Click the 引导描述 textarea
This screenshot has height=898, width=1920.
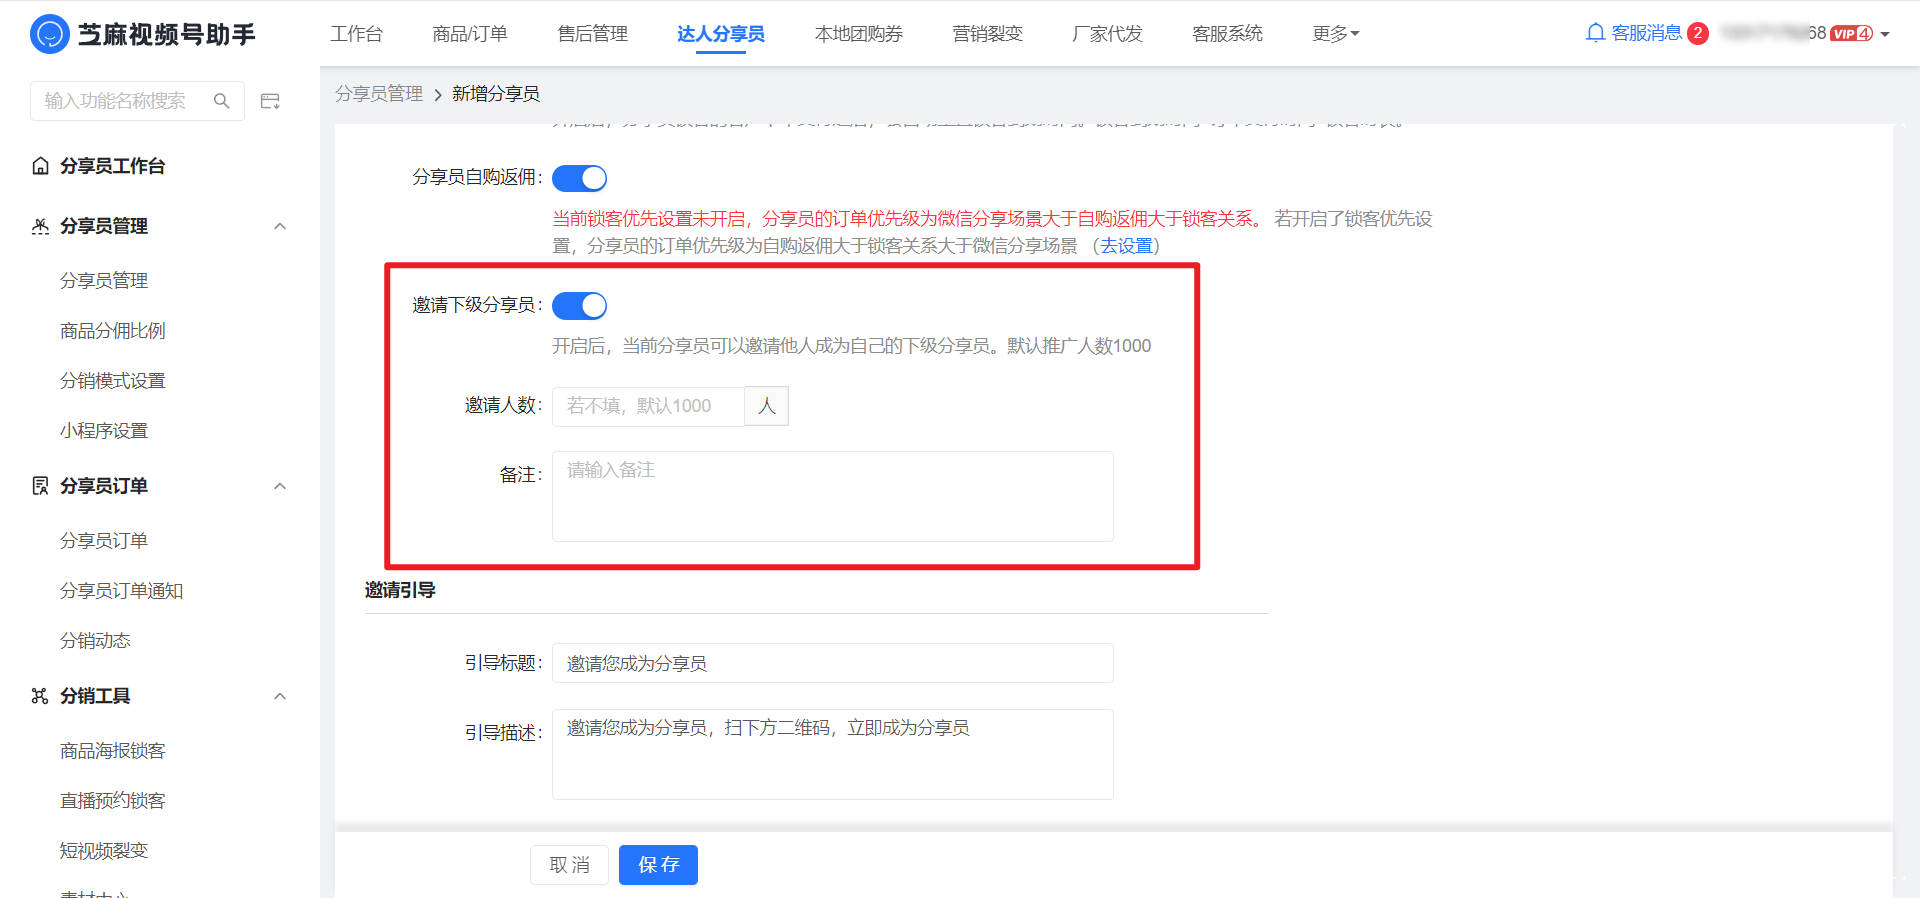click(833, 754)
